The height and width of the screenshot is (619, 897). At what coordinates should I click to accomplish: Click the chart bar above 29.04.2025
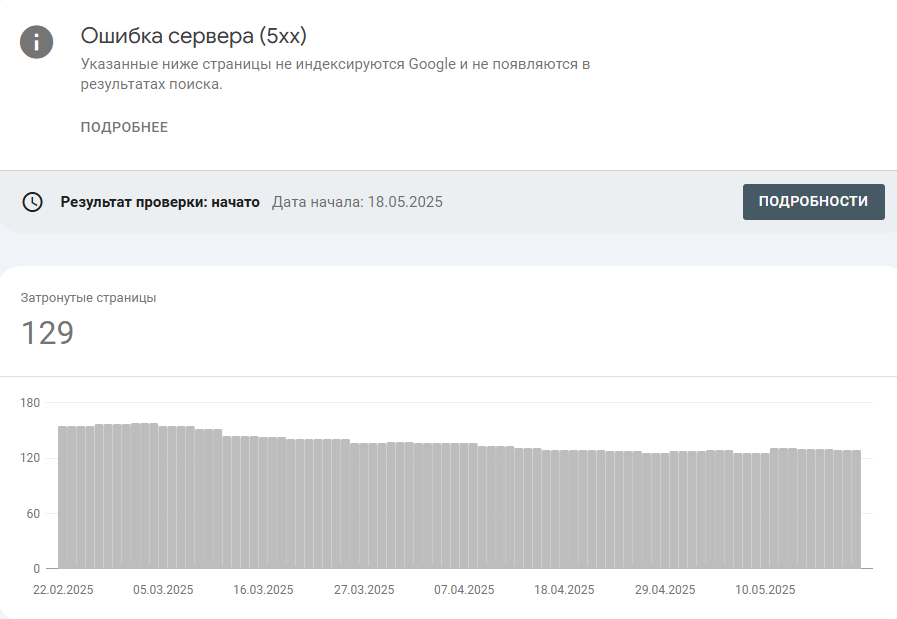tap(665, 511)
